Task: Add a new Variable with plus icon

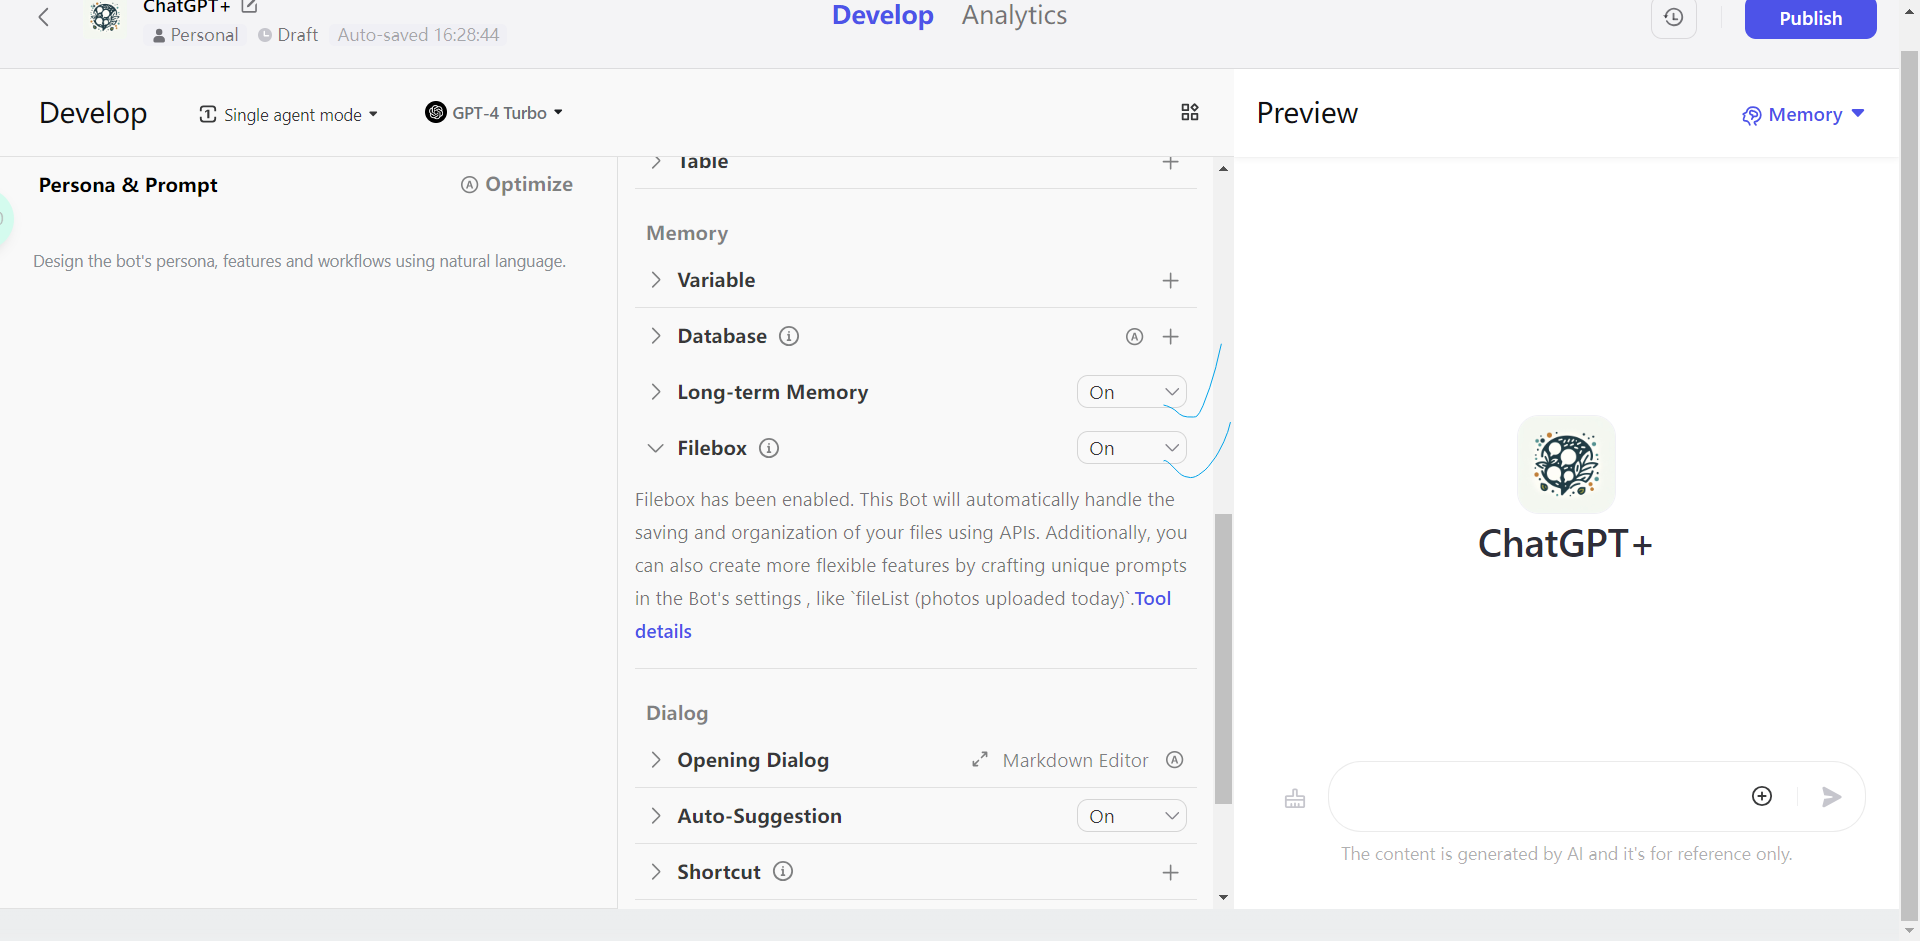Action: click(1170, 281)
